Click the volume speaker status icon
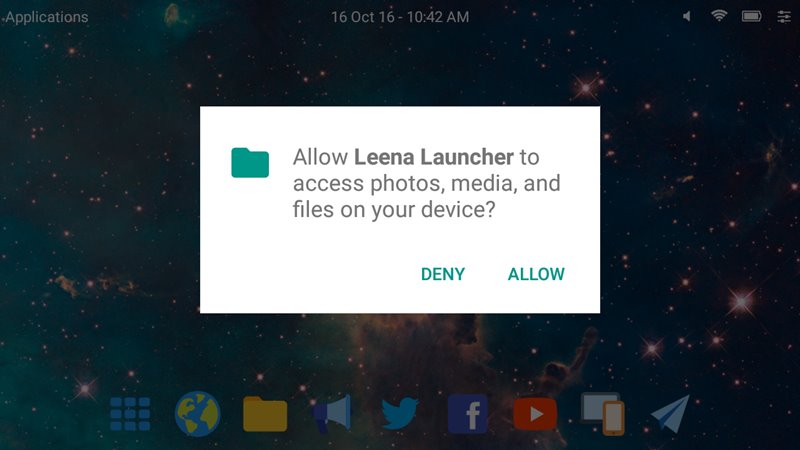This screenshot has width=800, height=450. [687, 17]
